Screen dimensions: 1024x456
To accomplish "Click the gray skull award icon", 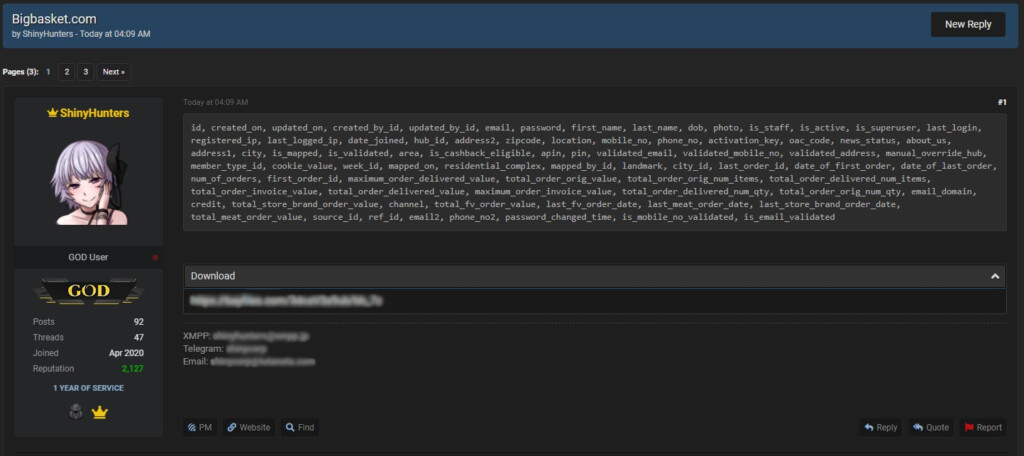I will (76, 412).
